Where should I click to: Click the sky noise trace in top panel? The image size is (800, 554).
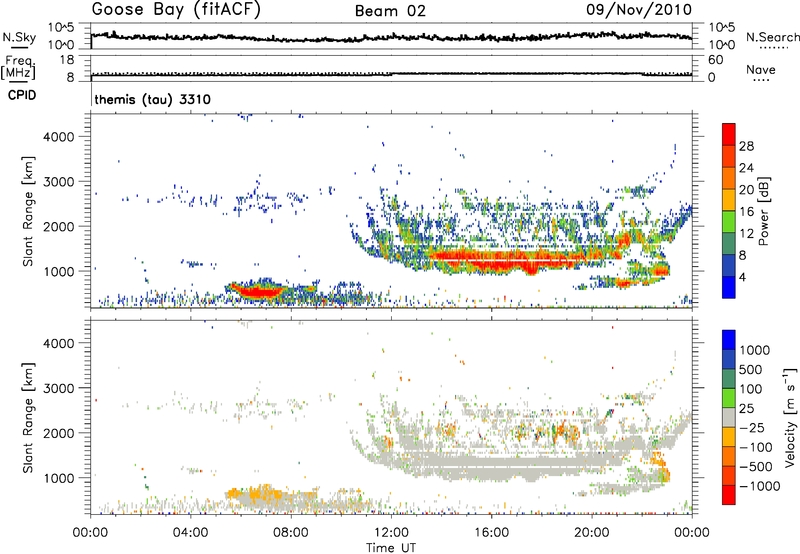(391, 37)
